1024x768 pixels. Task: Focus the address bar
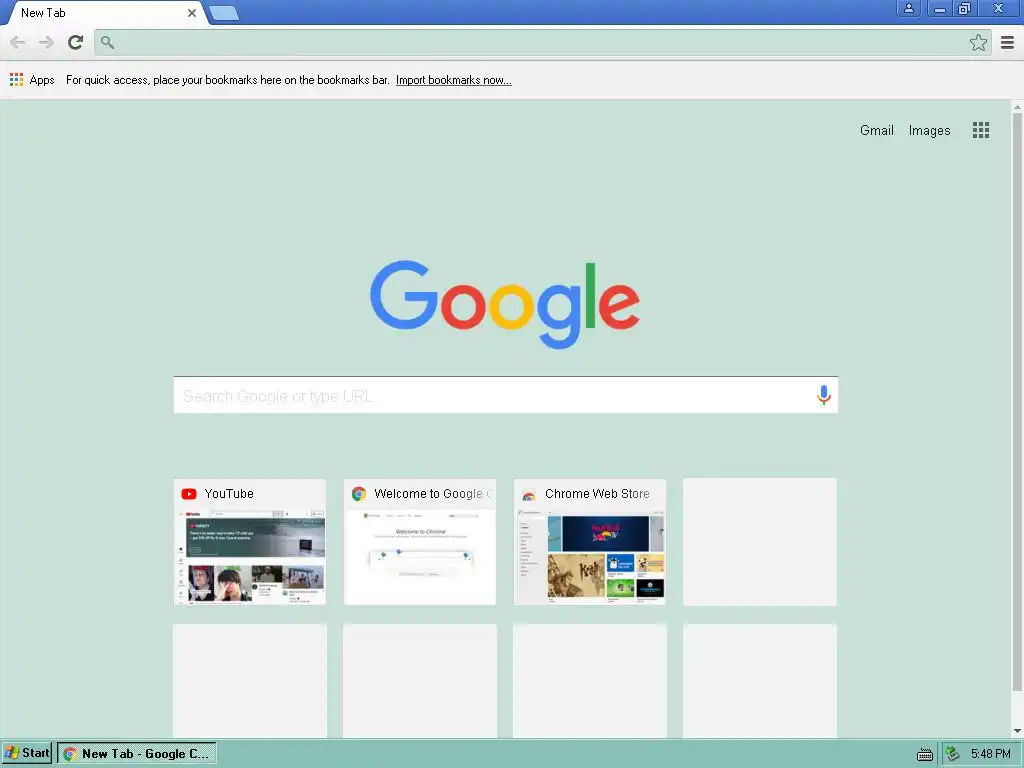tap(542, 42)
